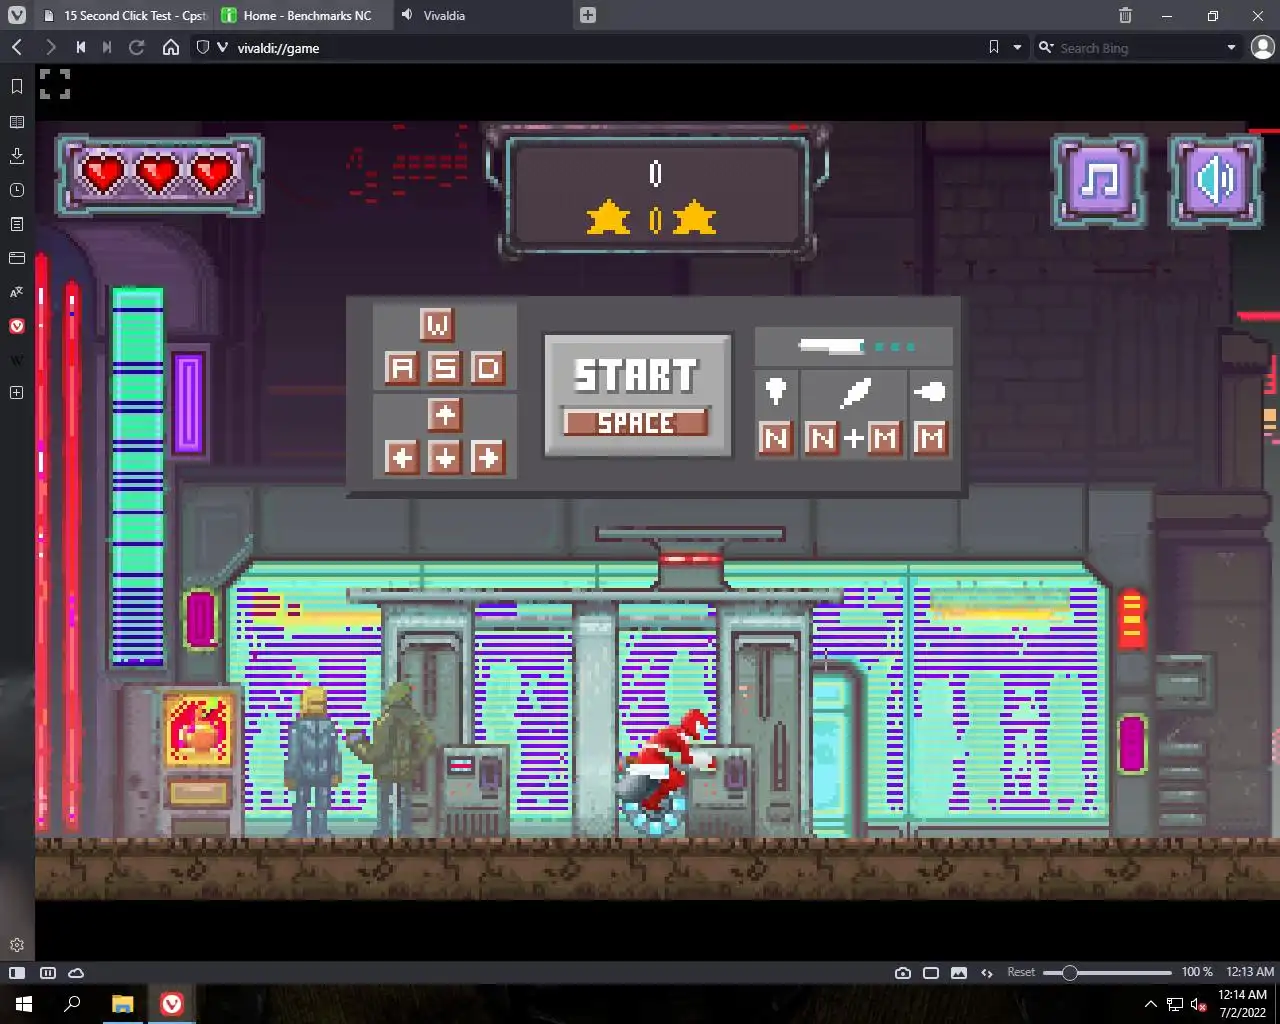1280x1024 pixels.
Task: Open the Vivaldi web panel in the sidebar
Action: point(17,326)
